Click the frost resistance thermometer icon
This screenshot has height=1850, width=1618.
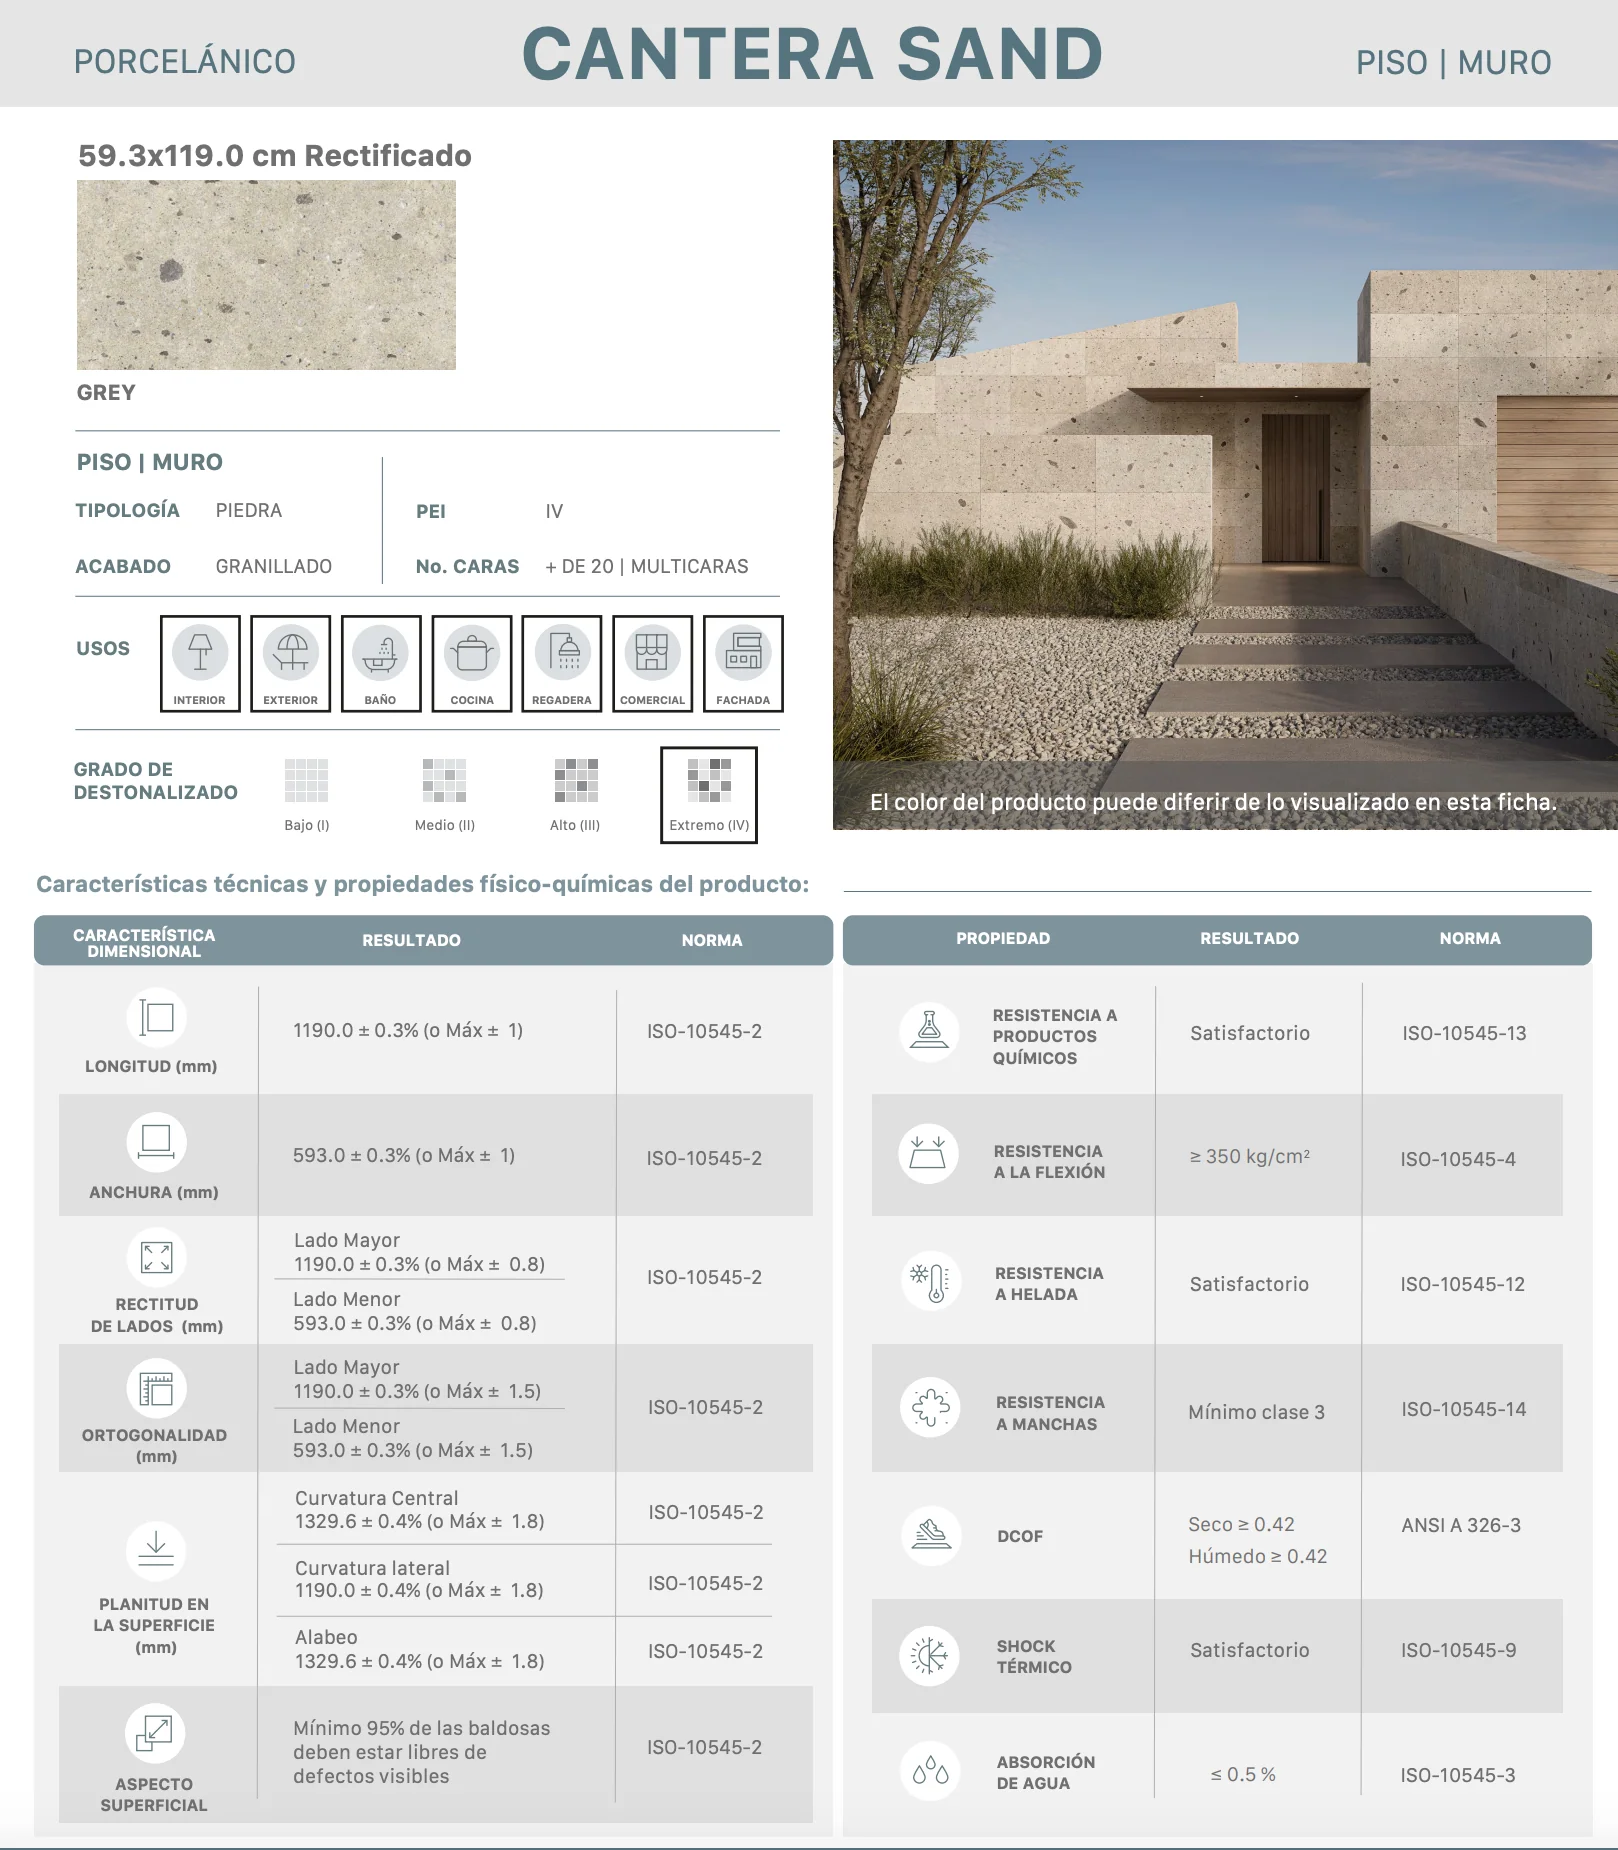[x=930, y=1281]
